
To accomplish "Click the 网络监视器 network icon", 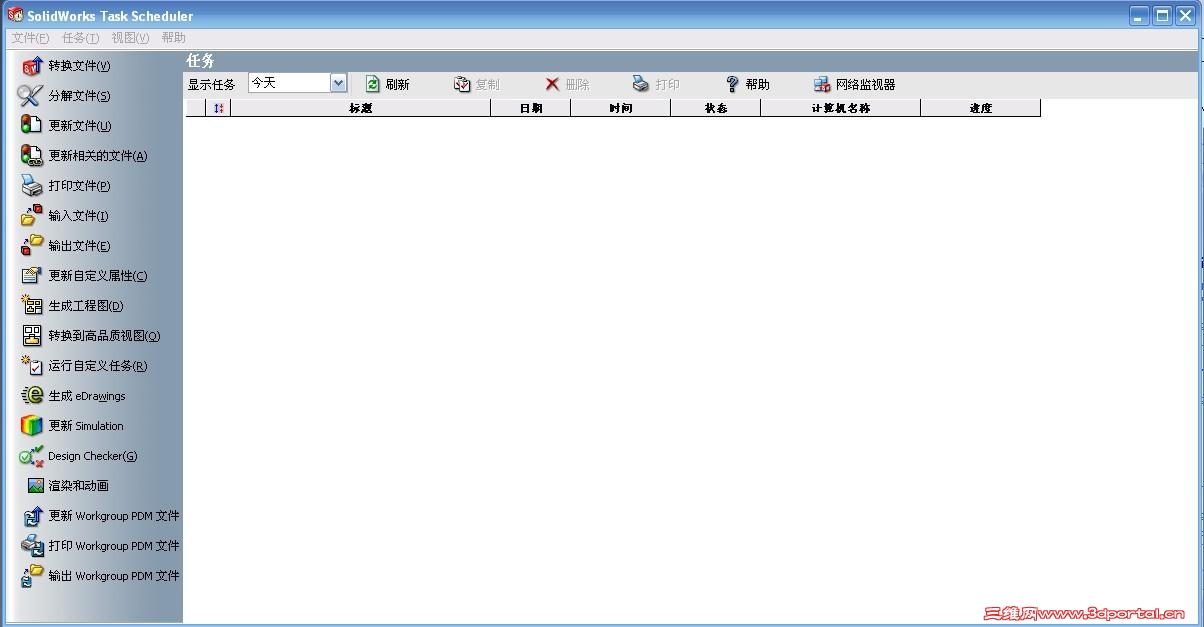I will (822, 85).
